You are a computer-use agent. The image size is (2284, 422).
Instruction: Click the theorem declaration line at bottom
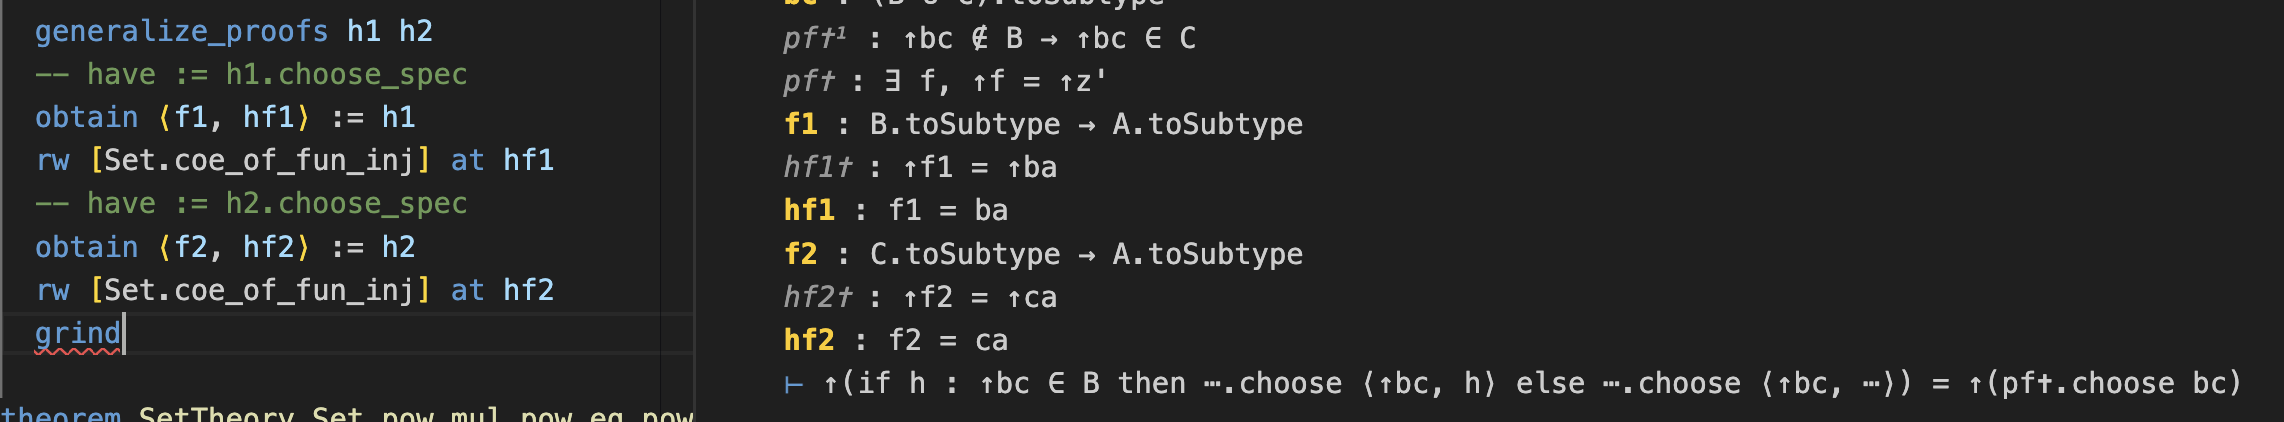coord(346,414)
